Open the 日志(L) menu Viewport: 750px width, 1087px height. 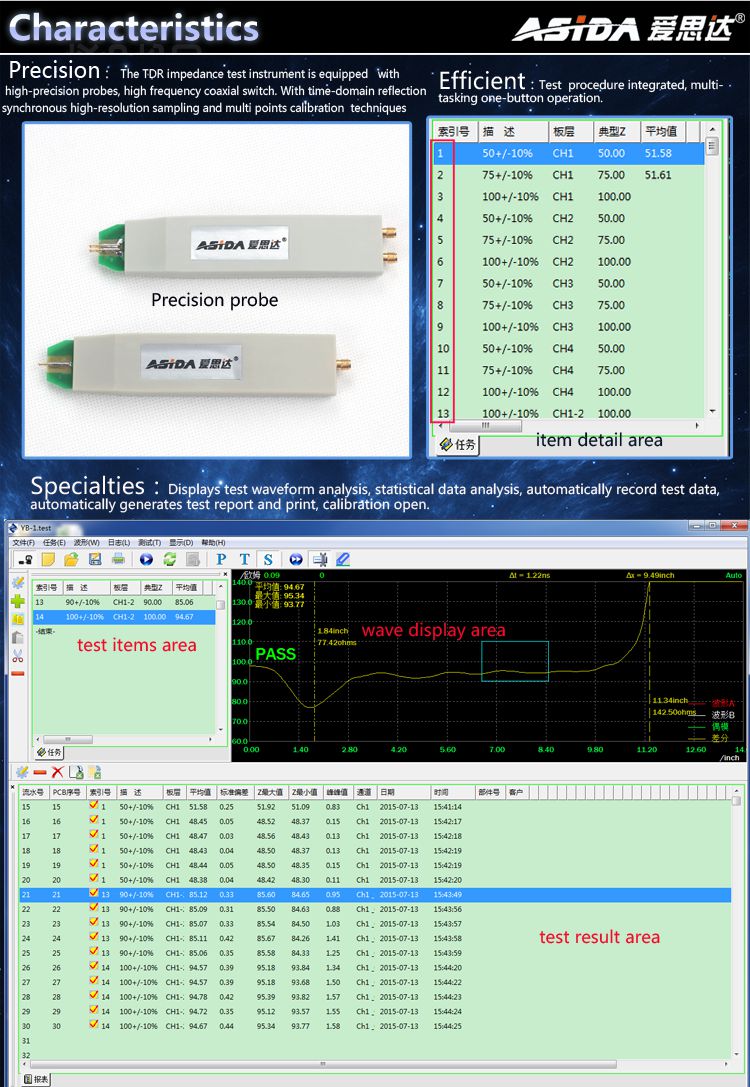coord(119,542)
